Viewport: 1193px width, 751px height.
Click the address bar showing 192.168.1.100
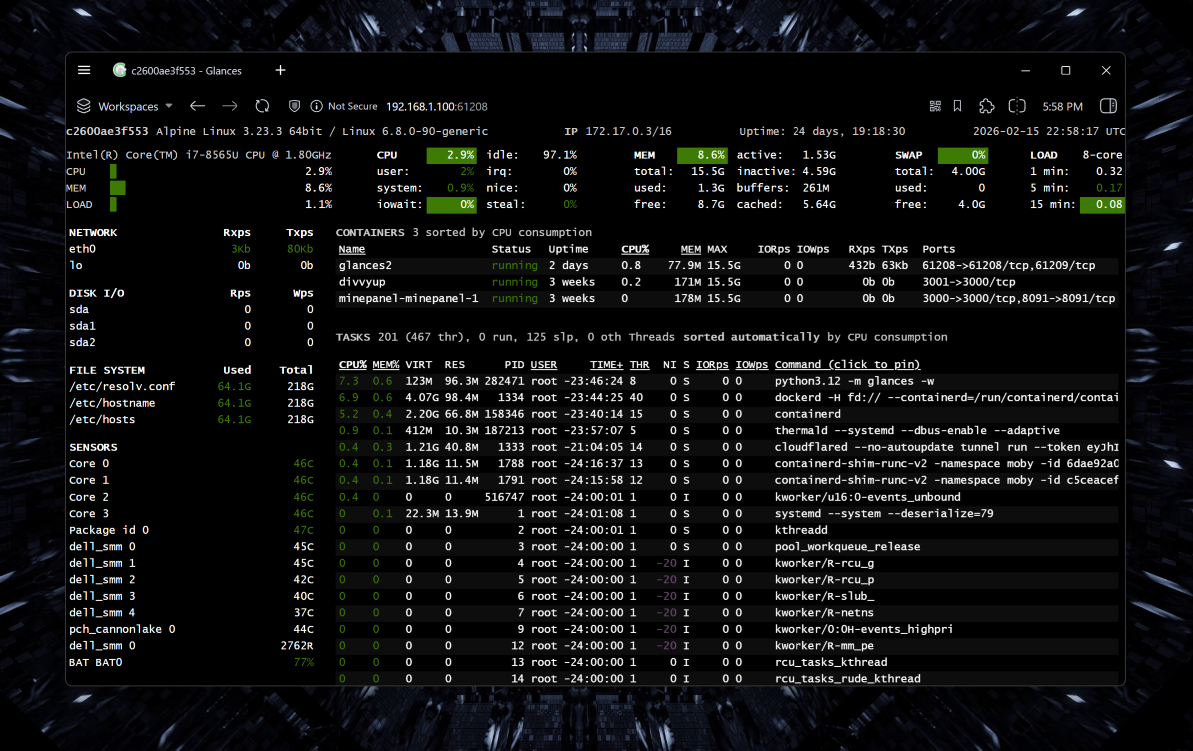(437, 105)
